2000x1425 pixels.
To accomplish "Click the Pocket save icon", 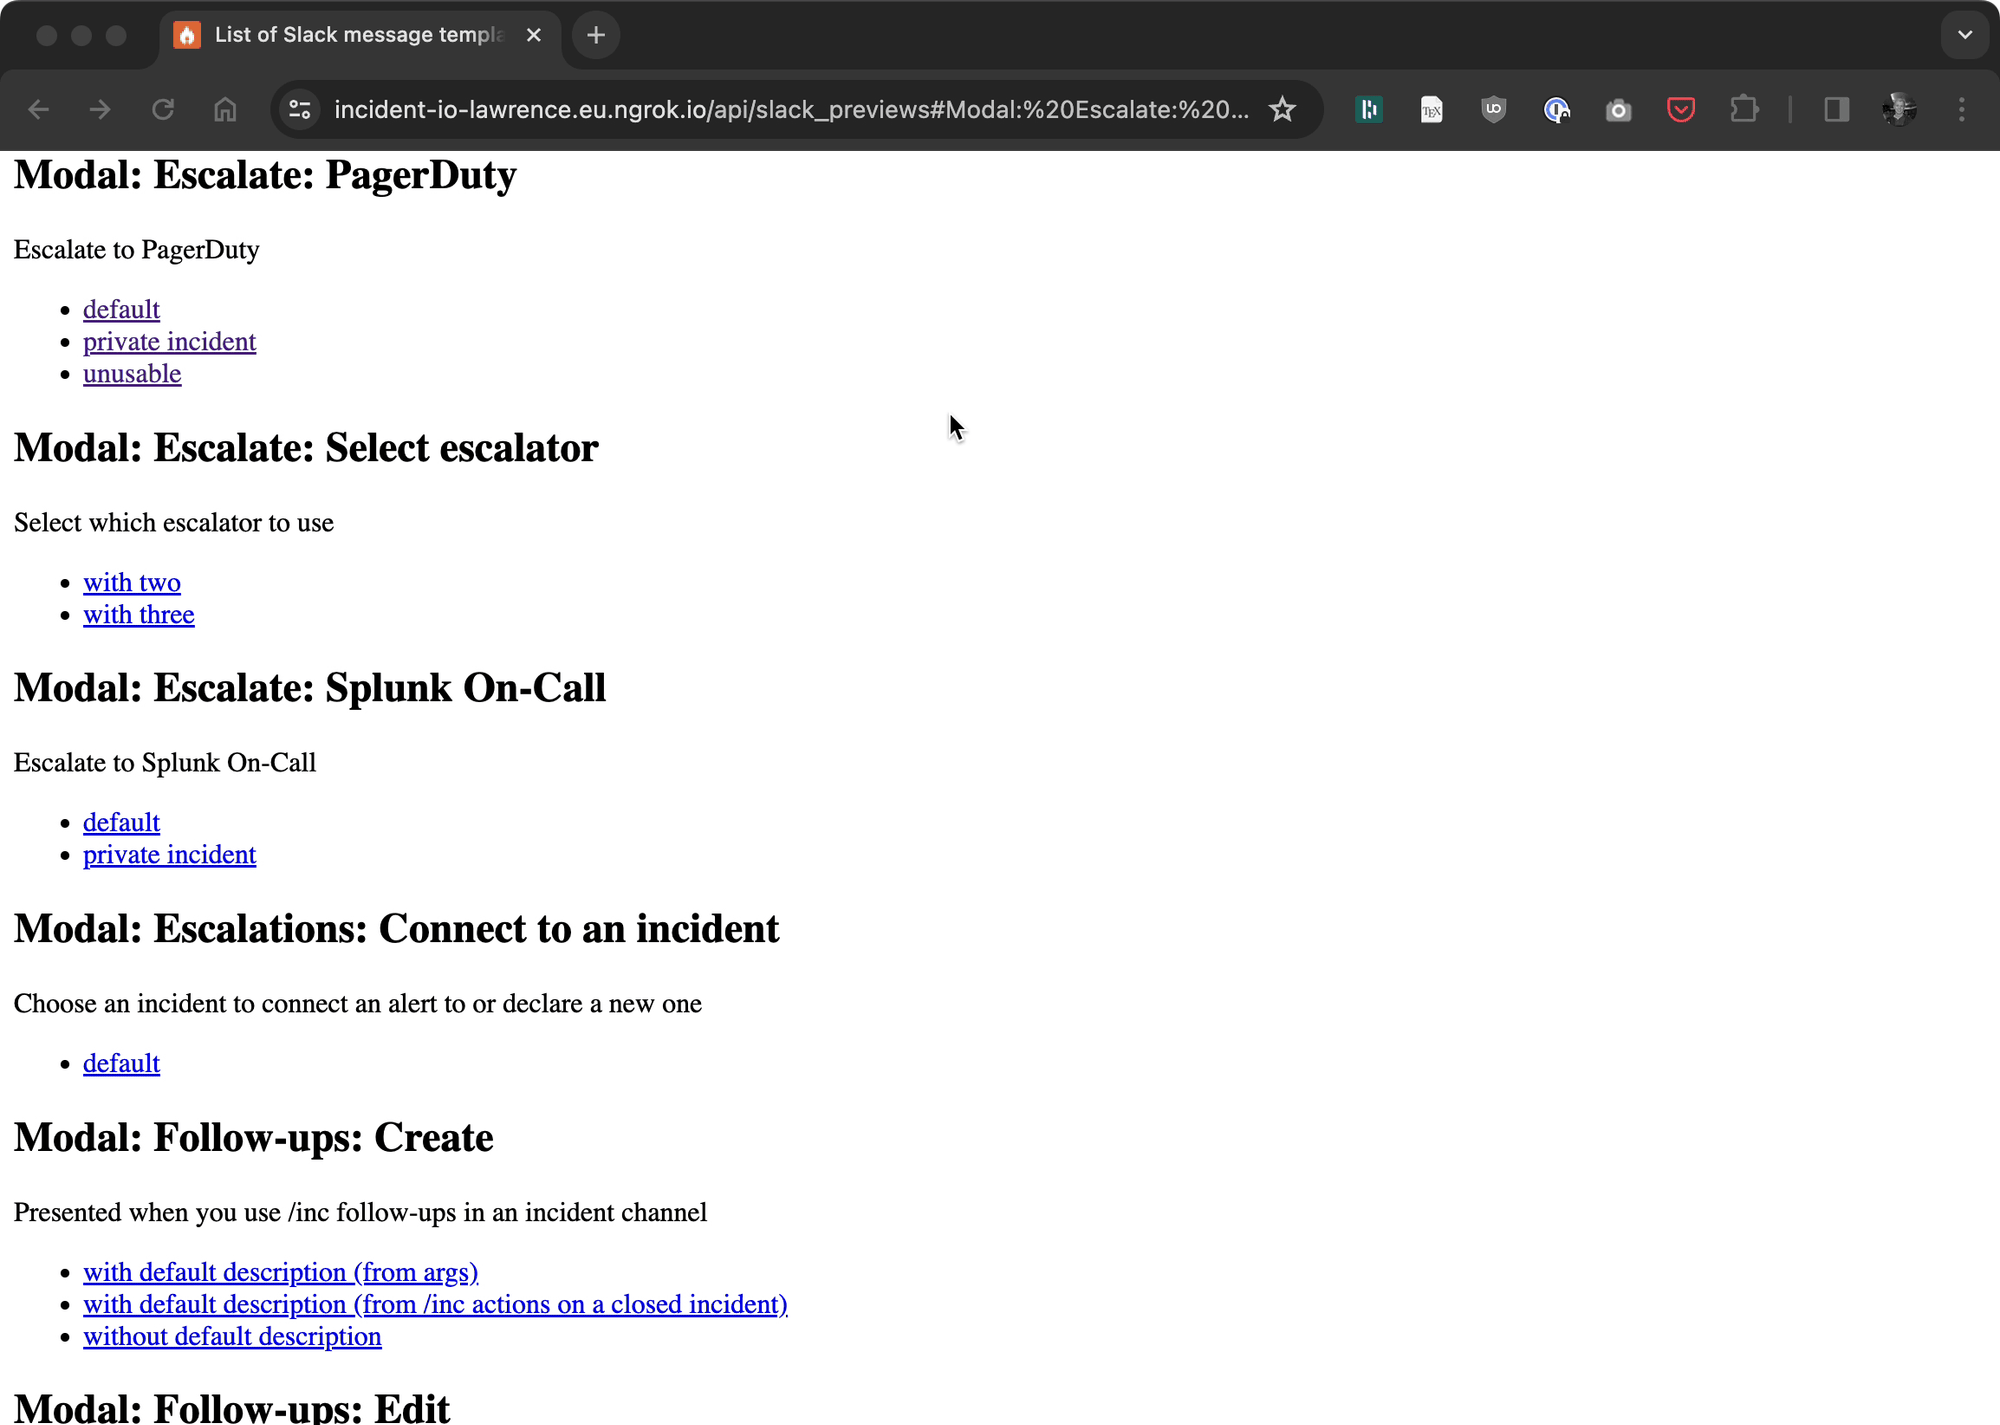I will pyautogui.click(x=1681, y=110).
